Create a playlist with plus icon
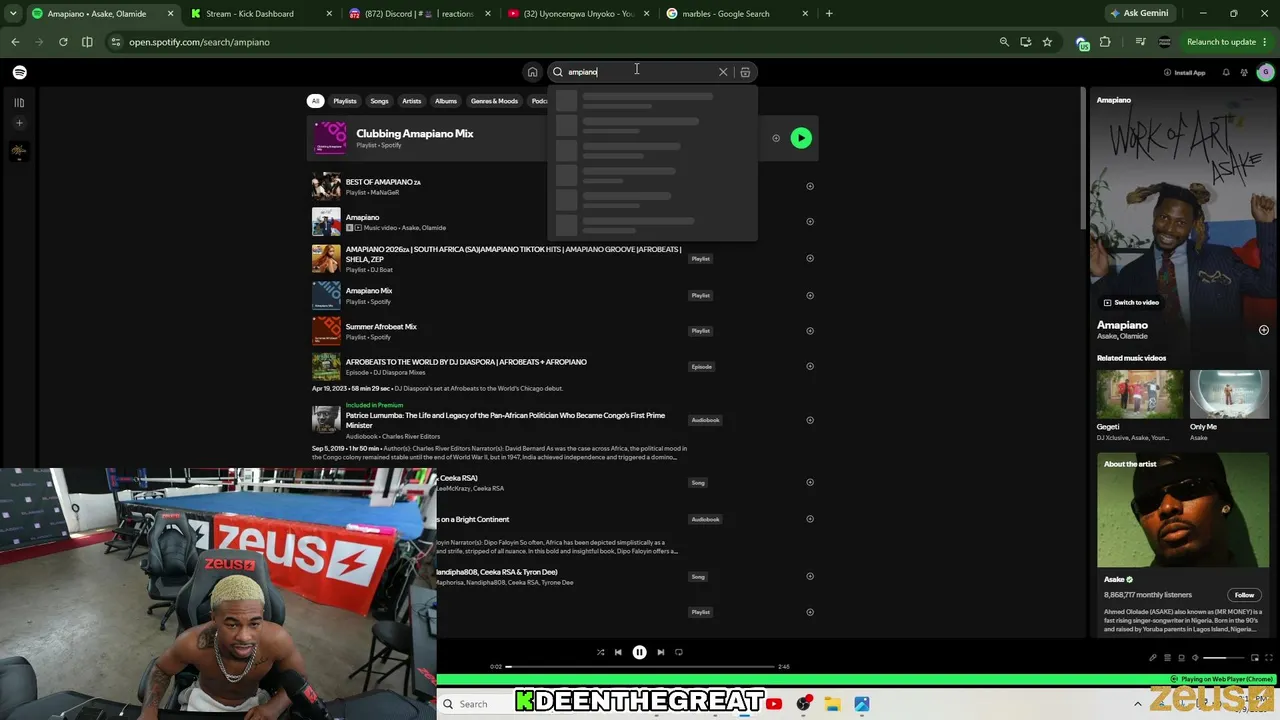 coord(19,123)
